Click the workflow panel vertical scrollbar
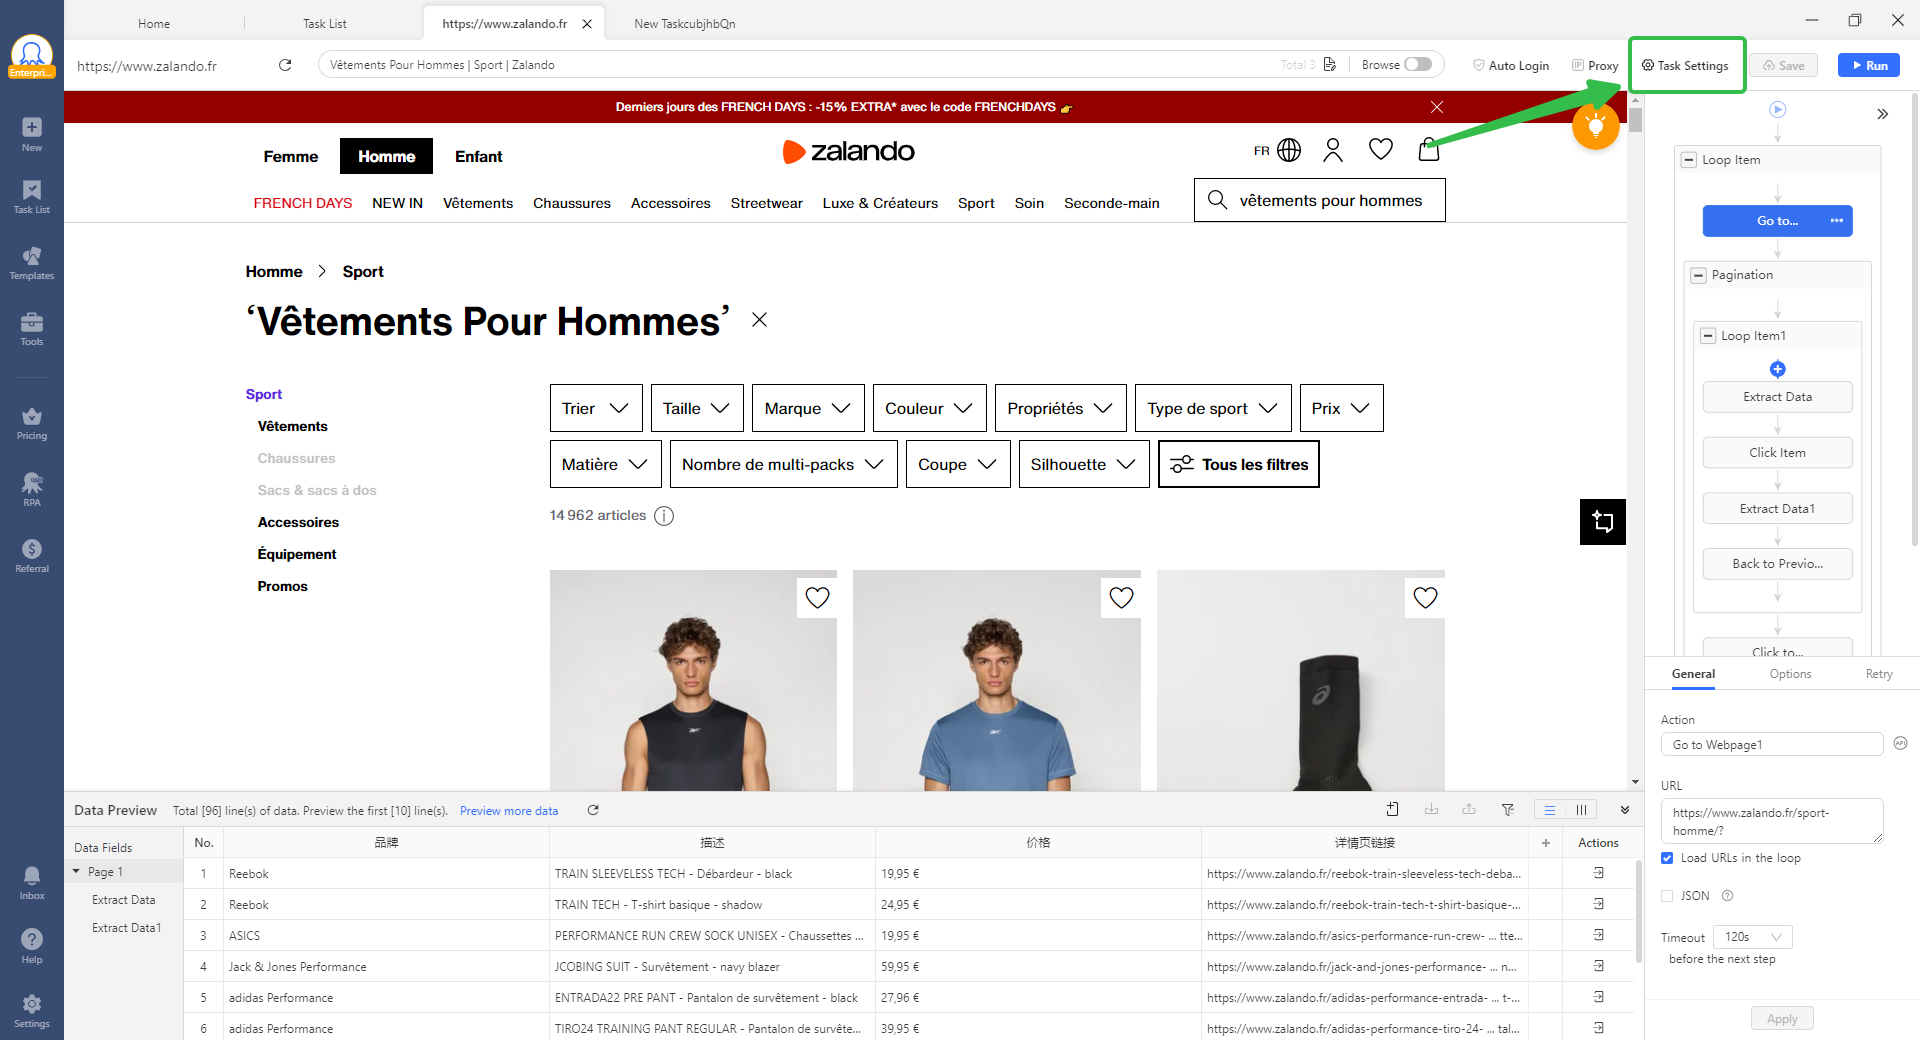This screenshot has width=1920, height=1040. point(1914,320)
